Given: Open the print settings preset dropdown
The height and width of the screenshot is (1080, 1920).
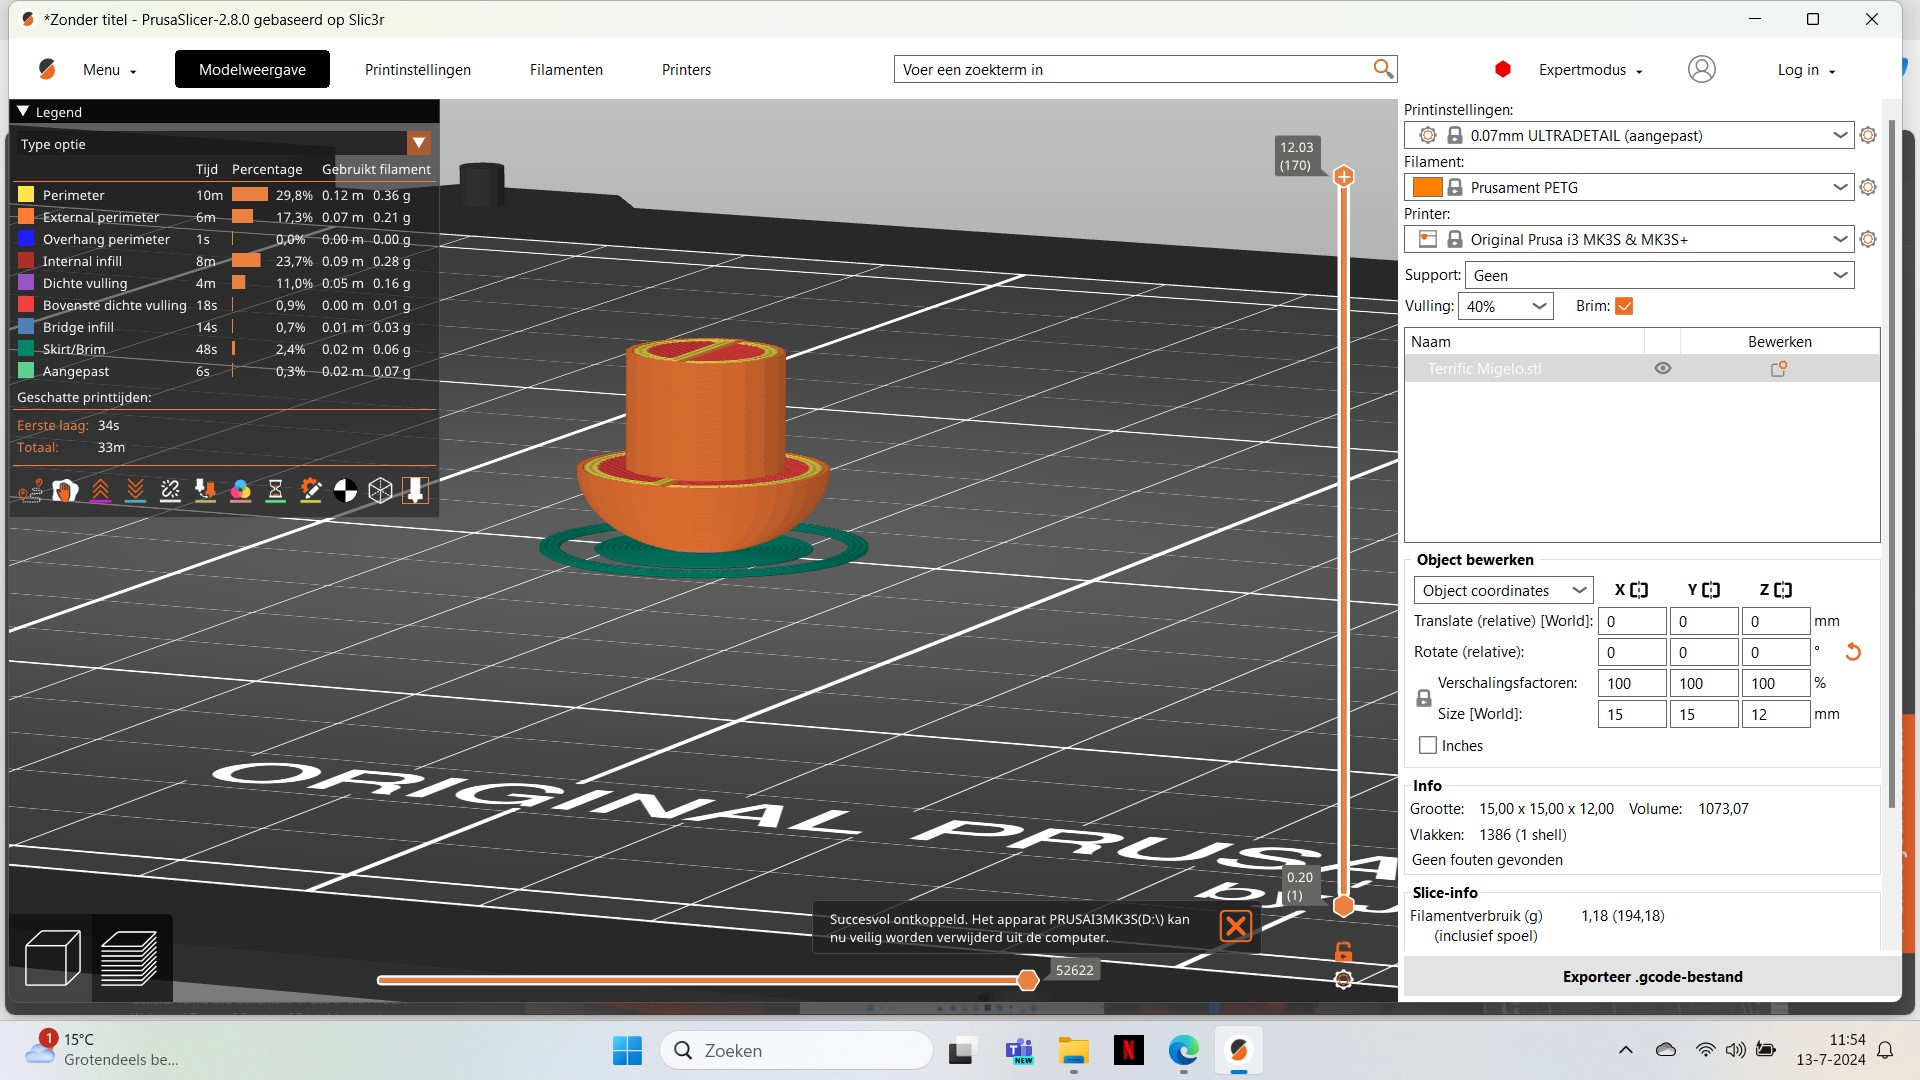Looking at the screenshot, I should point(1629,135).
